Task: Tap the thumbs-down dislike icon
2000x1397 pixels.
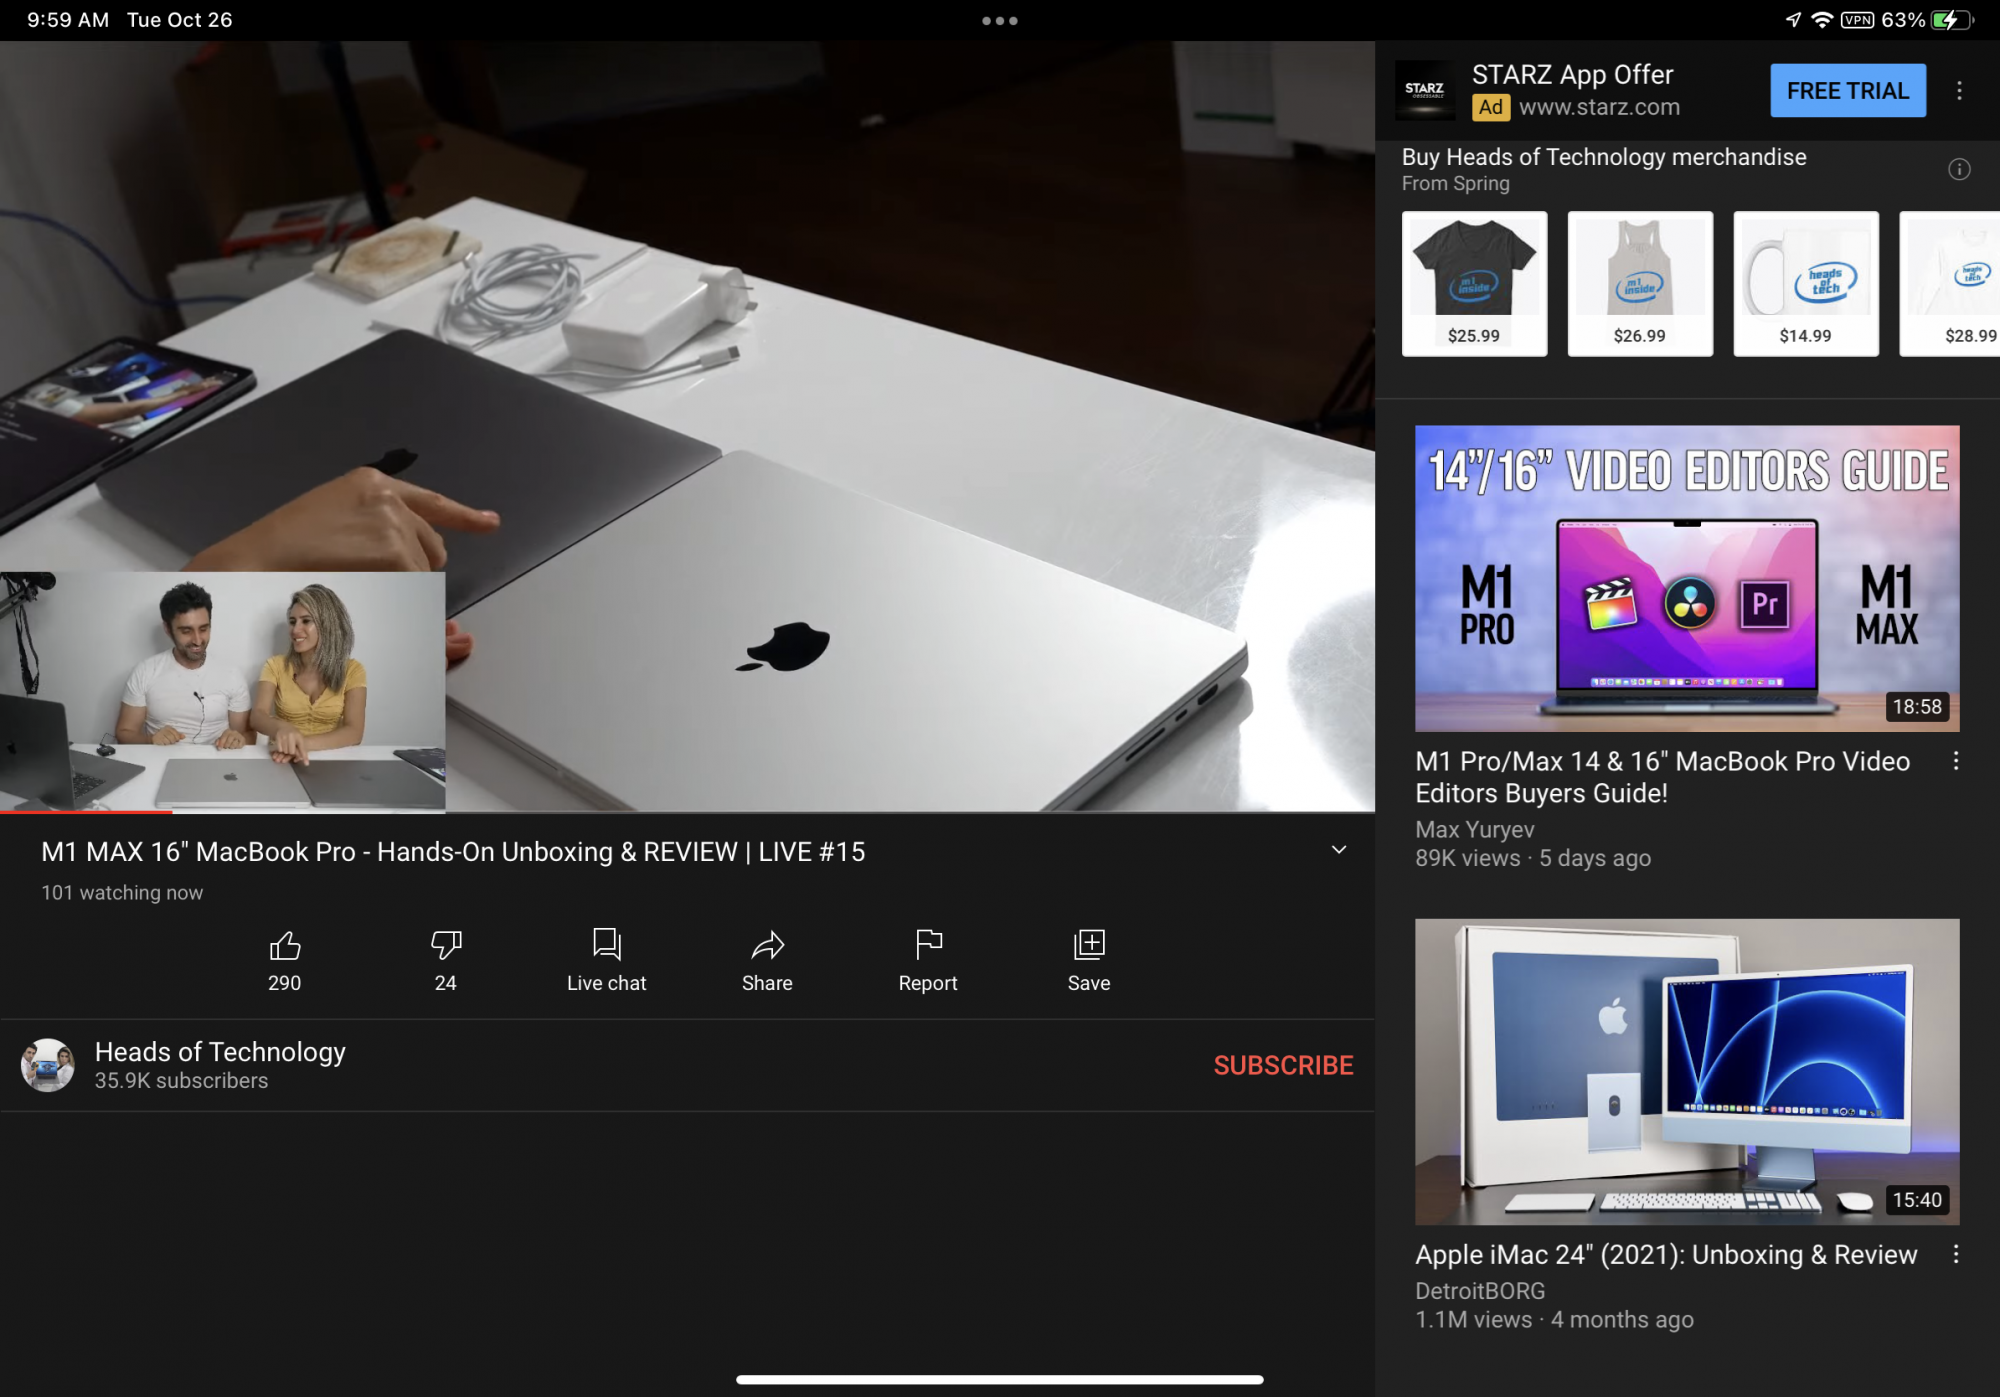Action: tap(445, 945)
